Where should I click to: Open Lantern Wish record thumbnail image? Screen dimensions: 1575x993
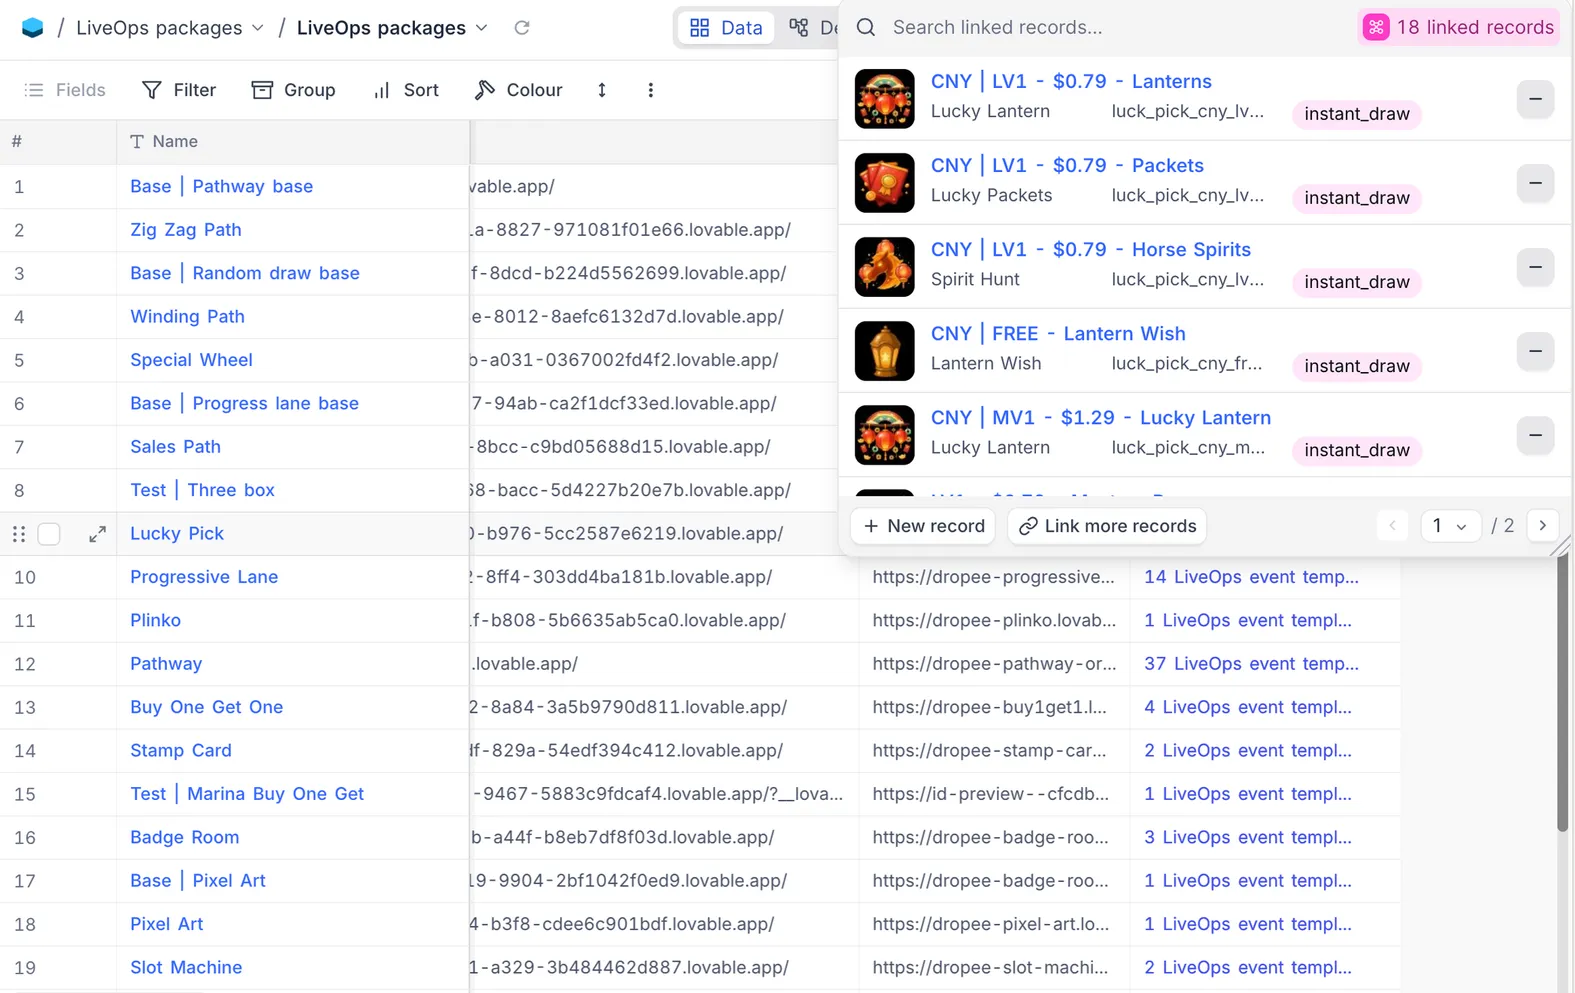coord(885,351)
